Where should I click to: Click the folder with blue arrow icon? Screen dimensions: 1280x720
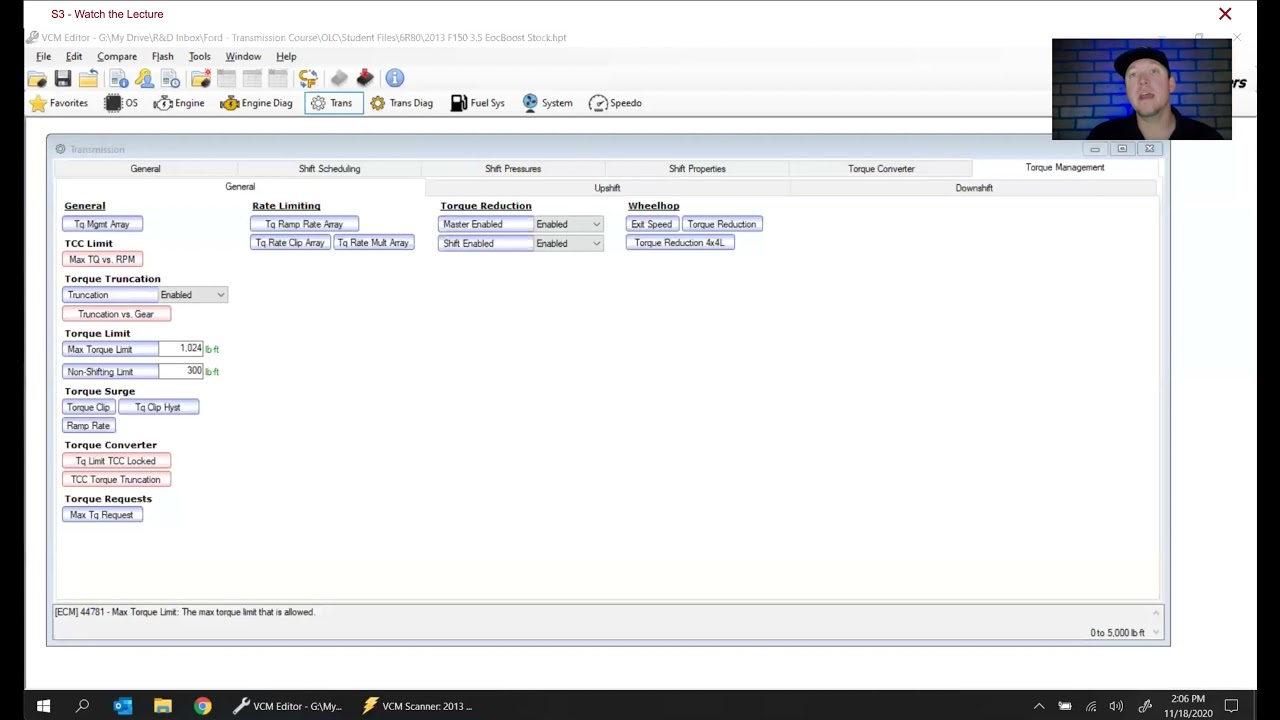88,78
